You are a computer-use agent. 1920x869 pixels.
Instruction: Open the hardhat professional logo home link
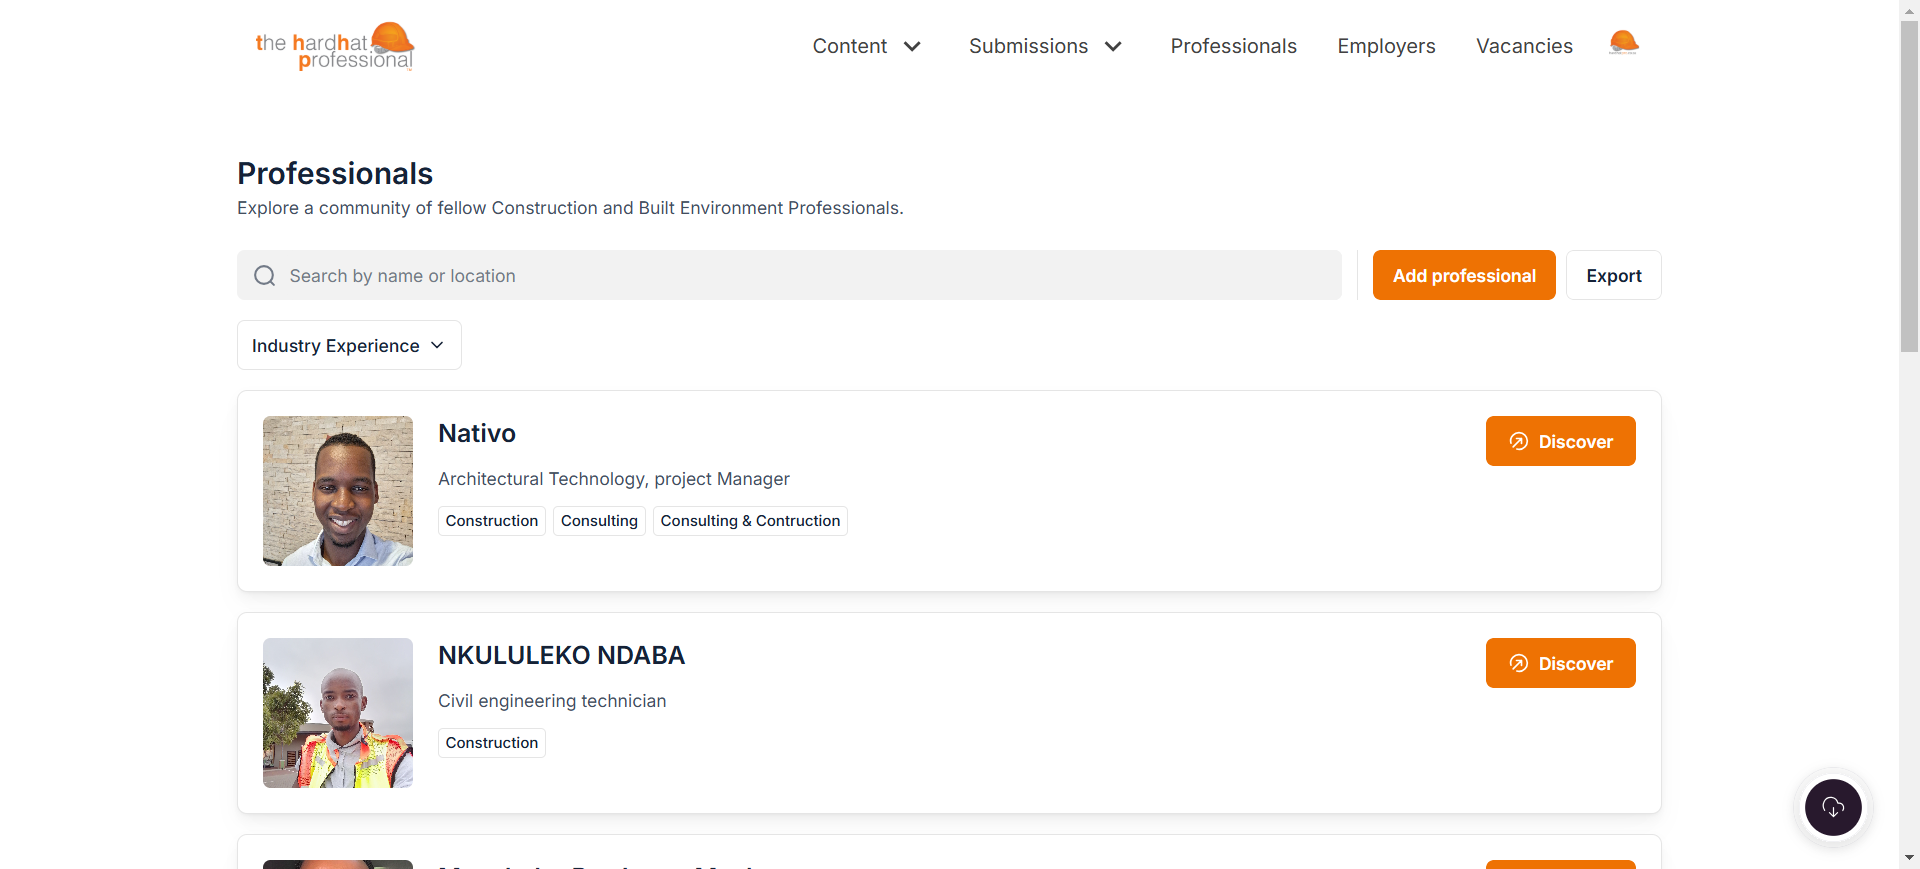(x=334, y=46)
